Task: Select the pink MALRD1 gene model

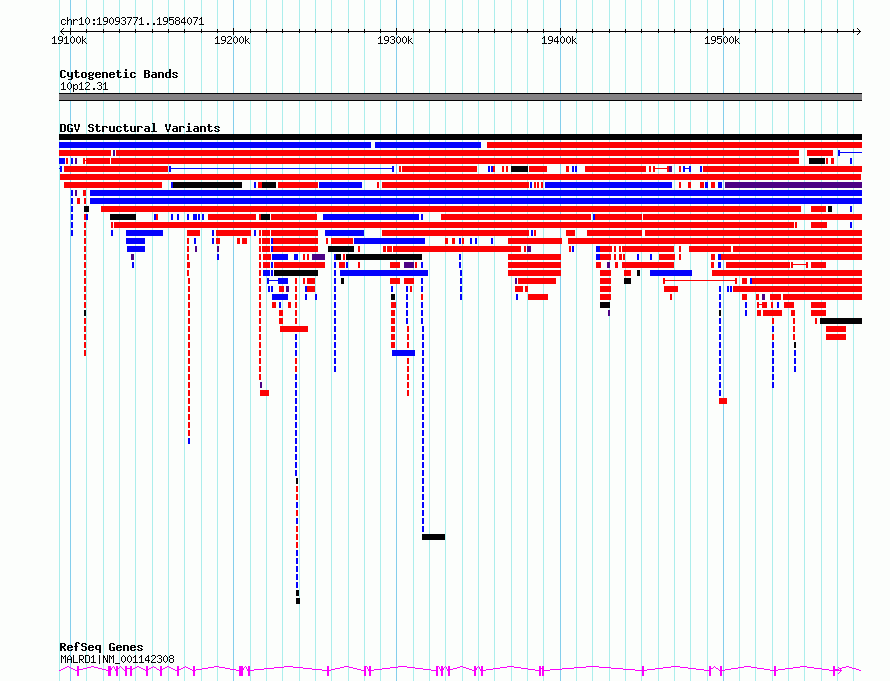Action: 460,671
